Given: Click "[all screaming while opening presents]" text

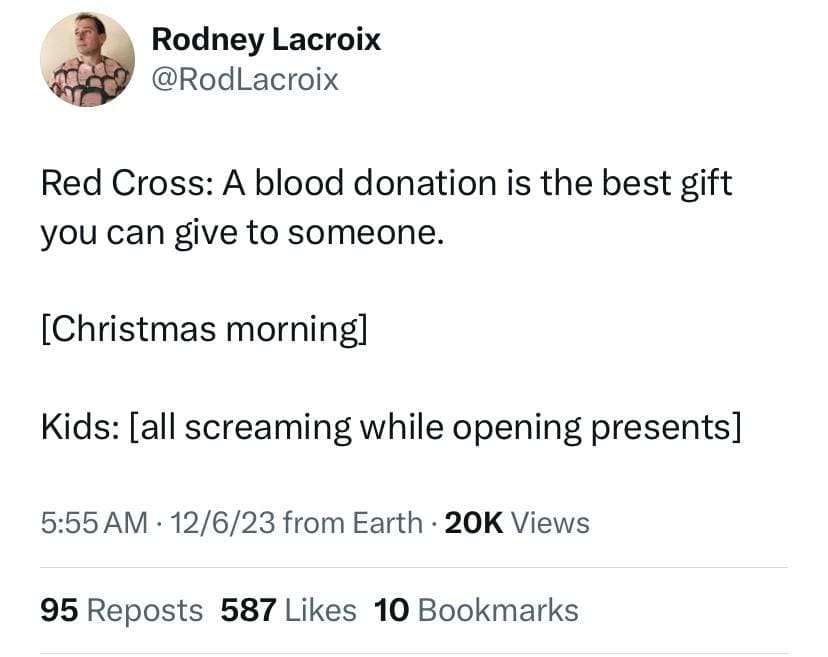Looking at the screenshot, I should pyautogui.click(x=435, y=427).
